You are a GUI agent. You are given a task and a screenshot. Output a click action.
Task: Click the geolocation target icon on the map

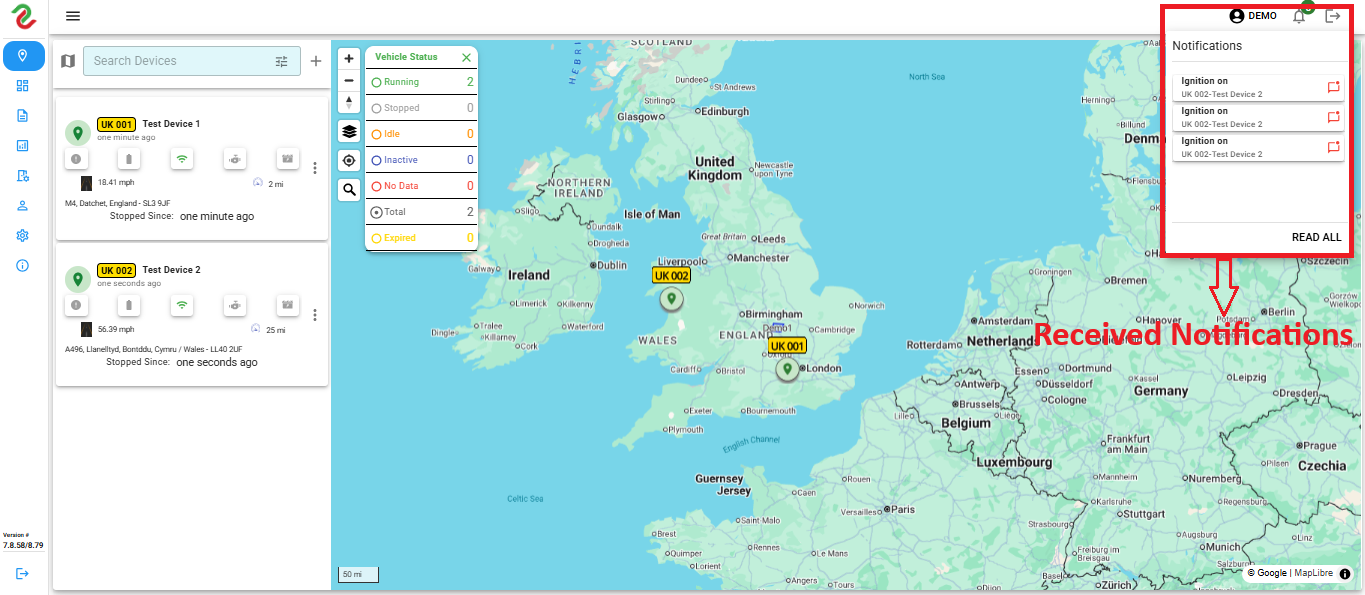[348, 160]
